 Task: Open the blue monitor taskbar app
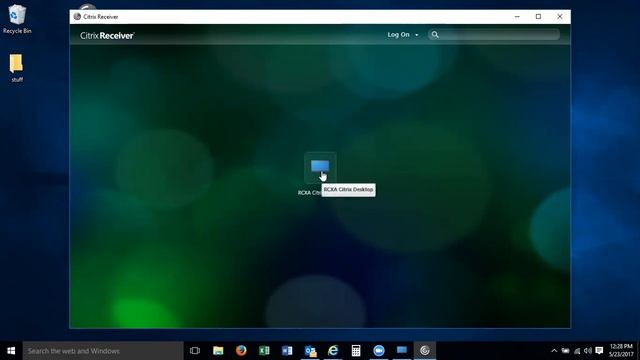[x=402, y=351]
